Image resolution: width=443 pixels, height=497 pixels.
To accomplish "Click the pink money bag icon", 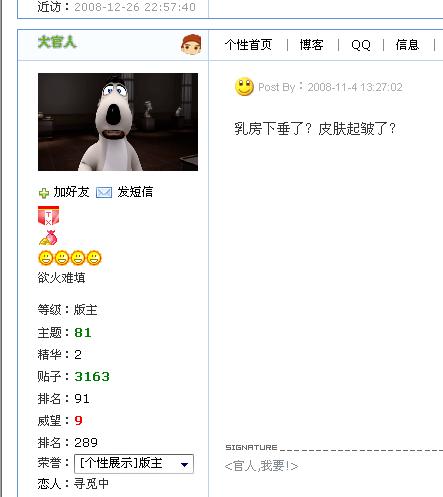I will [48, 238].
